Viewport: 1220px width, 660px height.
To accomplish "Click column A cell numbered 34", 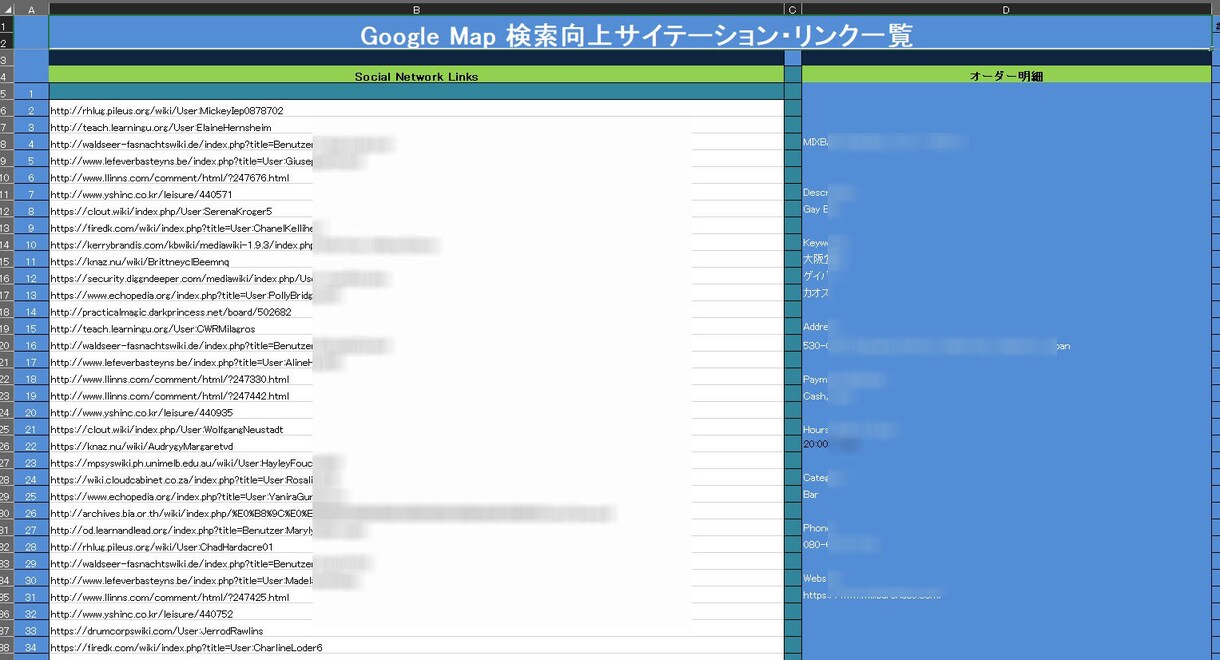I will 31,648.
